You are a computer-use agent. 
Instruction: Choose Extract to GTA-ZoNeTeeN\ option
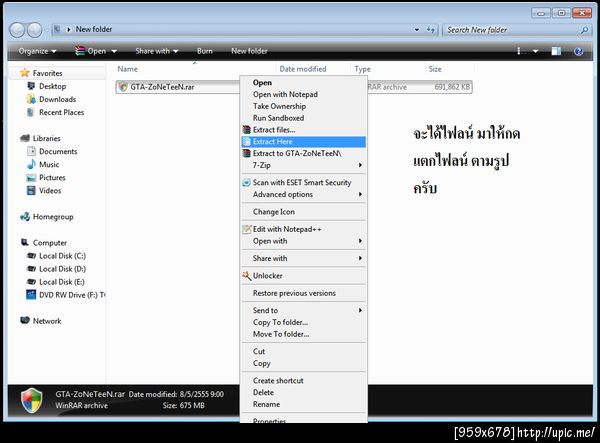click(x=303, y=153)
